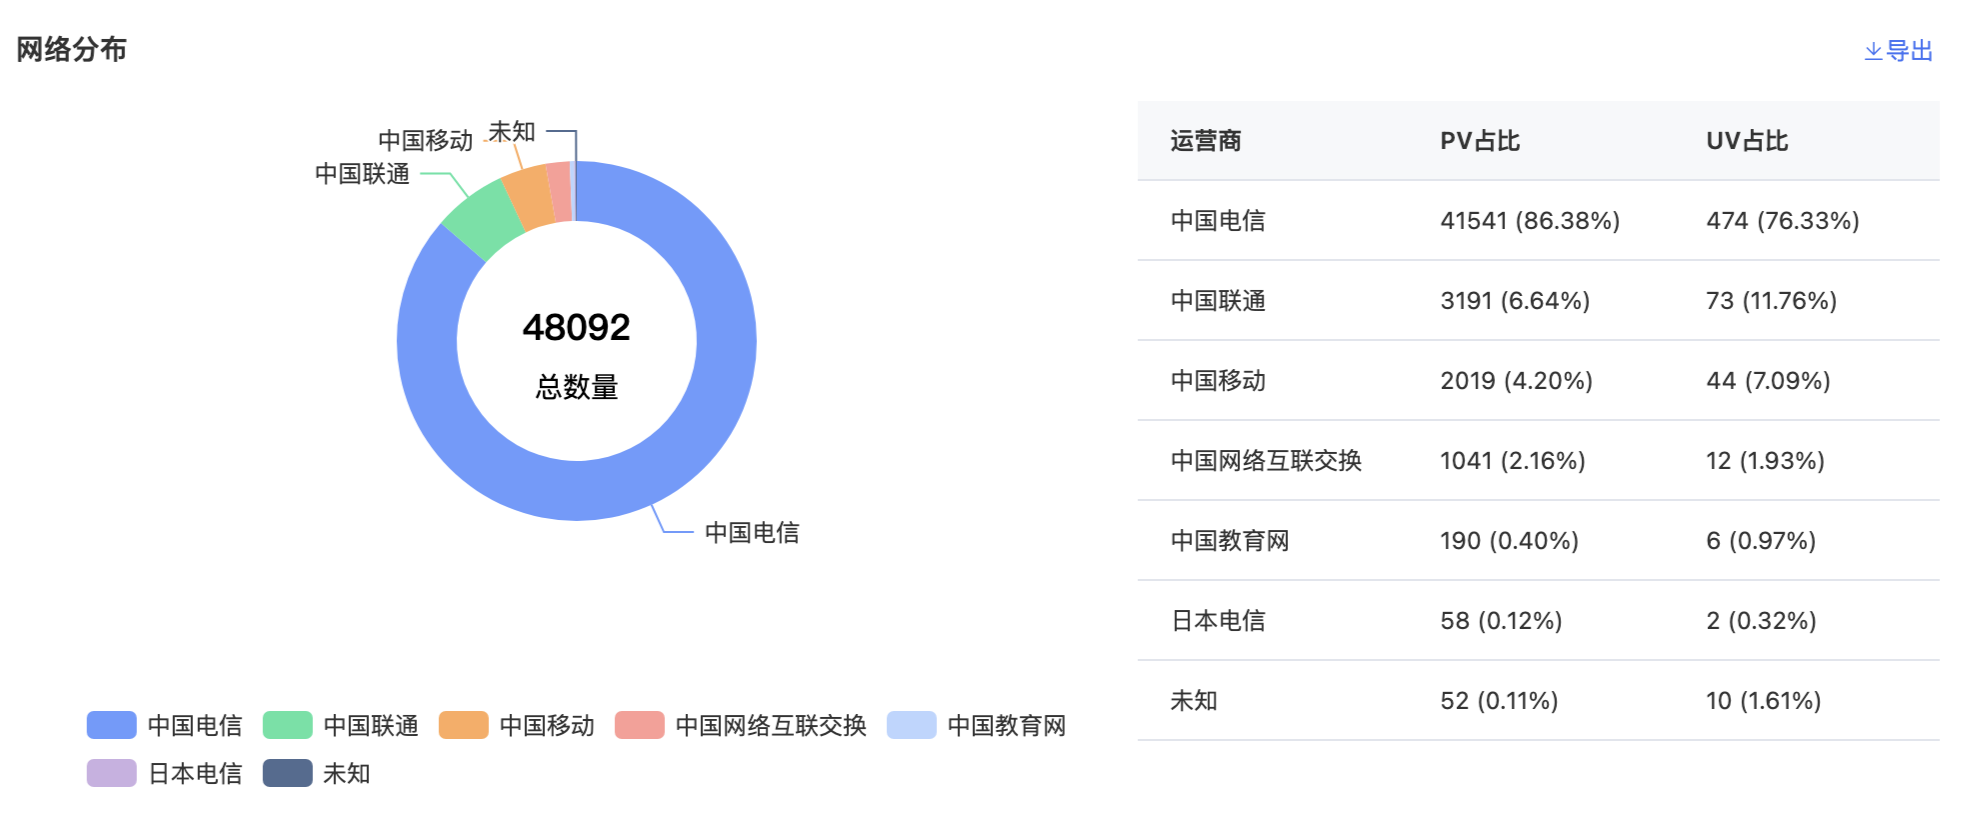The height and width of the screenshot is (826, 1968).
Task: Click the 导出 export download icon
Action: [1873, 51]
